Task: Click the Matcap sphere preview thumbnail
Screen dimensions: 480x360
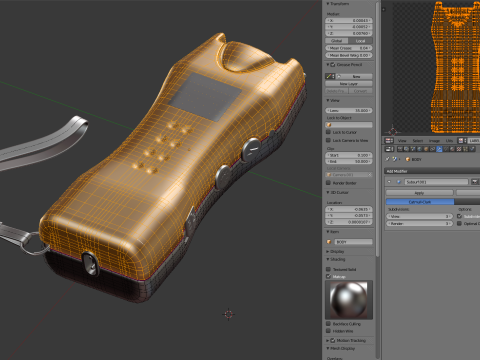Action: (x=349, y=300)
